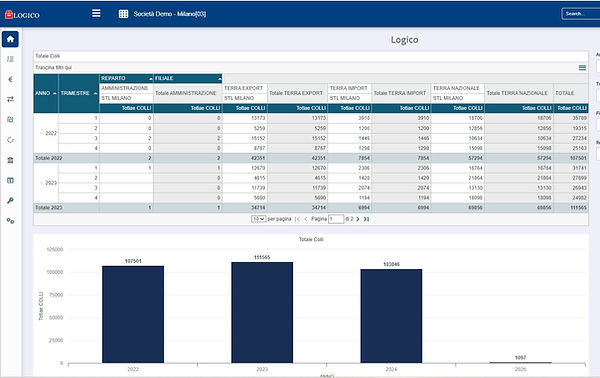The height and width of the screenshot is (378, 600).
Task: Click the Totale Colli chart title
Action: (x=311, y=240)
